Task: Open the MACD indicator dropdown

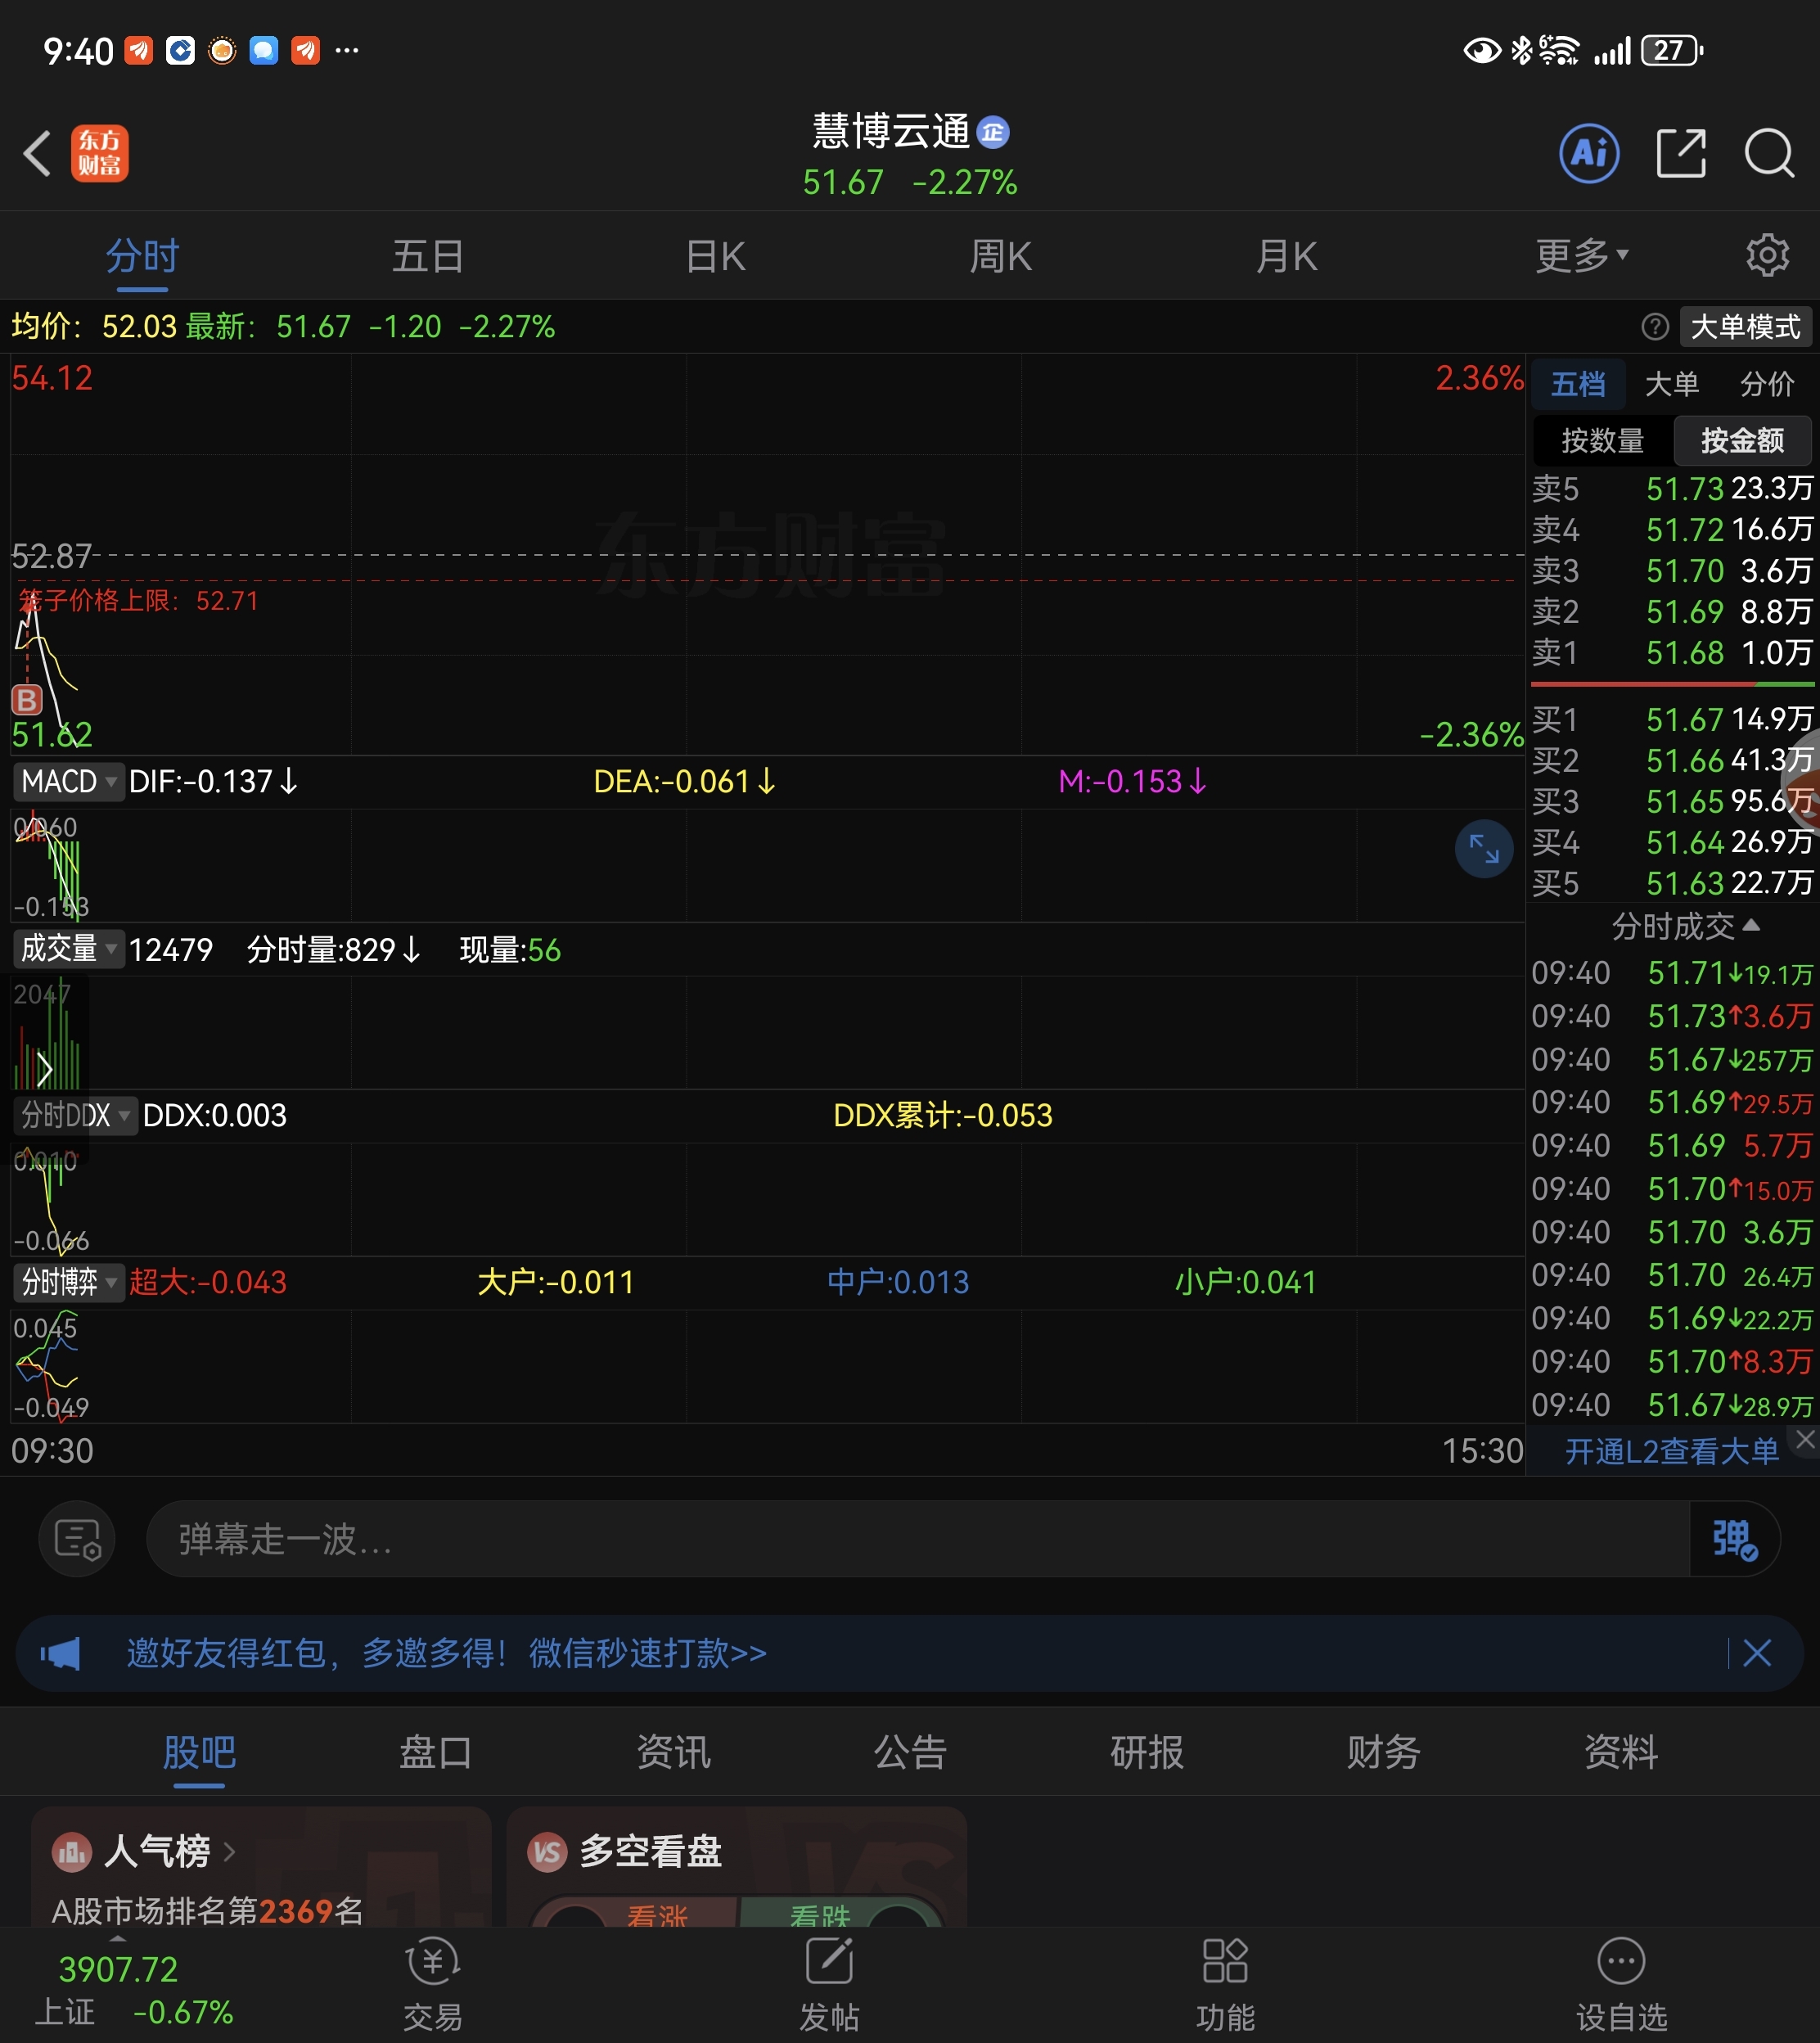Action: pyautogui.click(x=68, y=781)
